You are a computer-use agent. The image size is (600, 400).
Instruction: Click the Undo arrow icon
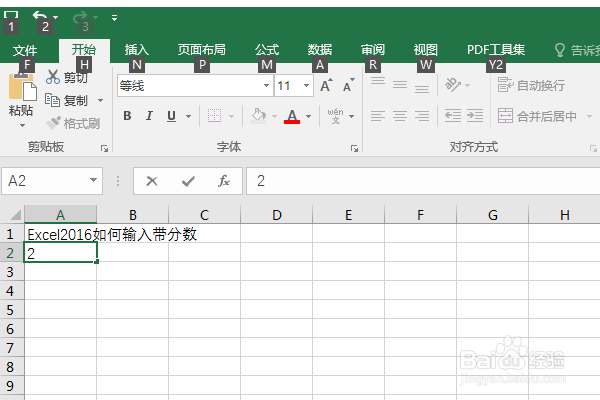click(40, 16)
